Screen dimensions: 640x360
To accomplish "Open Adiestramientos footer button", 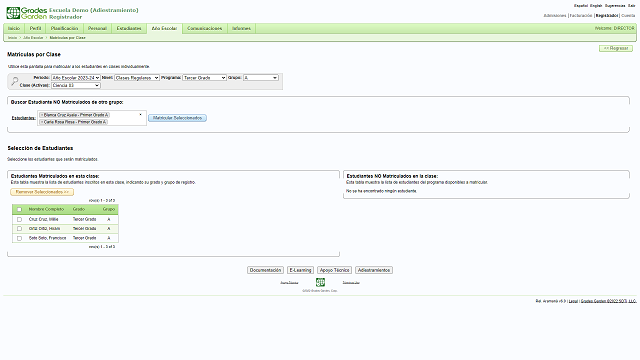I will pos(374,270).
